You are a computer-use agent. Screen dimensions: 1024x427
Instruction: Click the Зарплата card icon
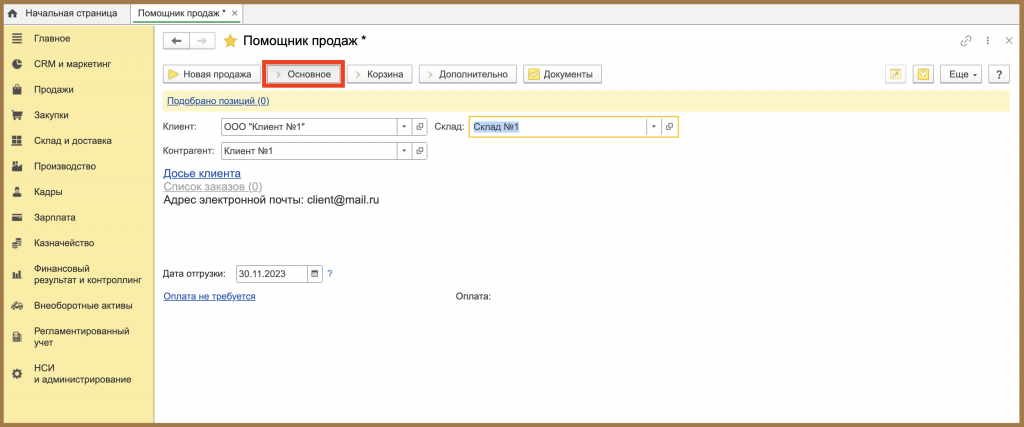pyautogui.click(x=17, y=217)
